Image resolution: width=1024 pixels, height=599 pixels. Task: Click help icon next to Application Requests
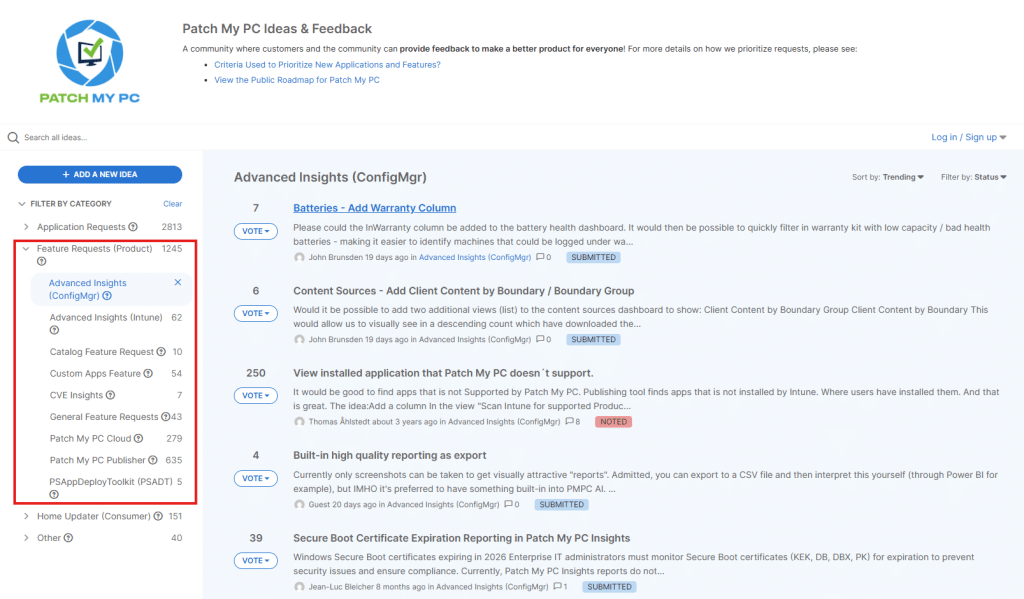tap(133, 227)
